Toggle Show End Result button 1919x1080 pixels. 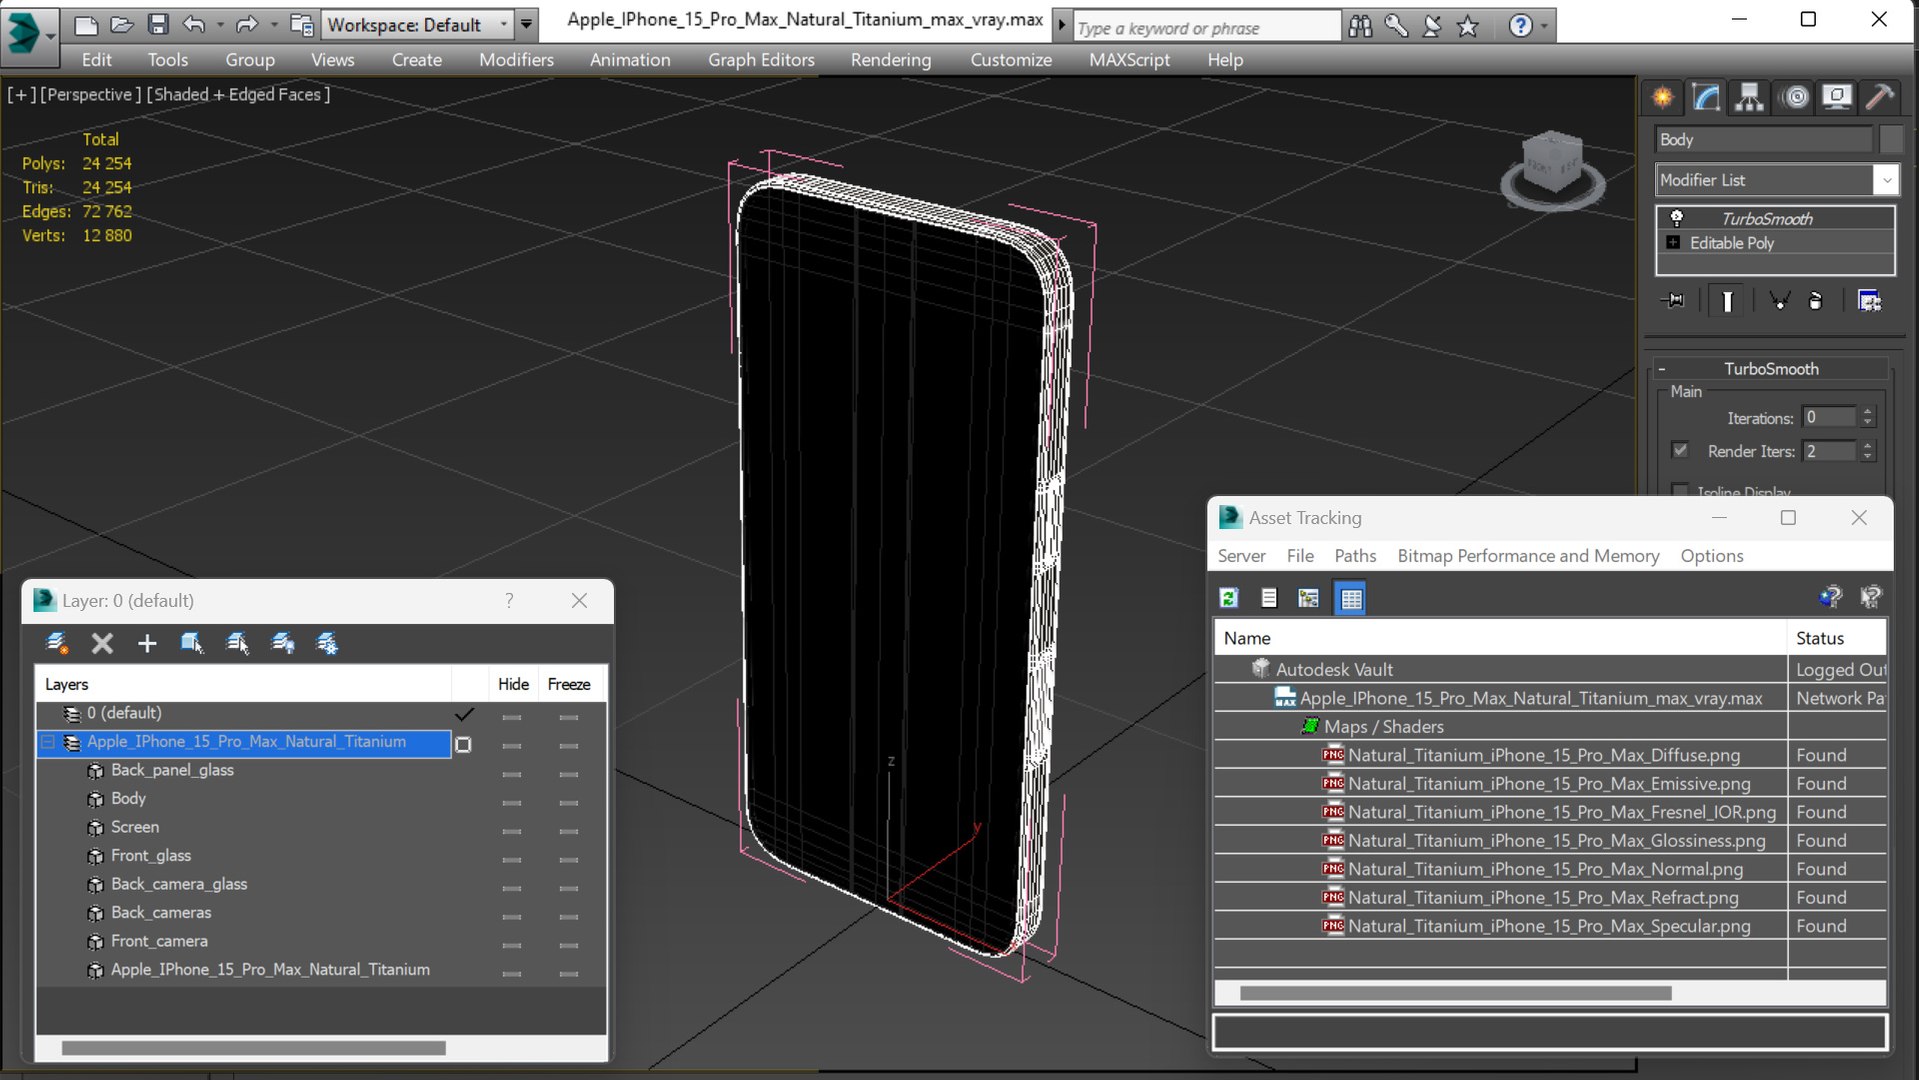[x=1727, y=301]
